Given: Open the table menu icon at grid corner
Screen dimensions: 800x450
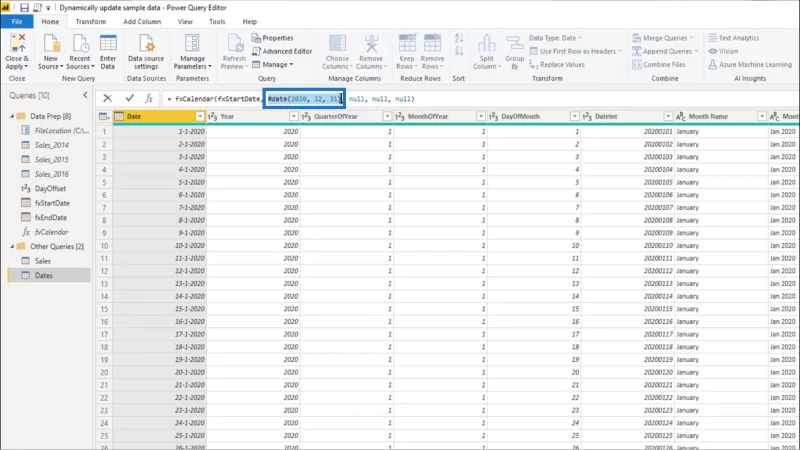Looking at the screenshot, I should pos(104,116).
